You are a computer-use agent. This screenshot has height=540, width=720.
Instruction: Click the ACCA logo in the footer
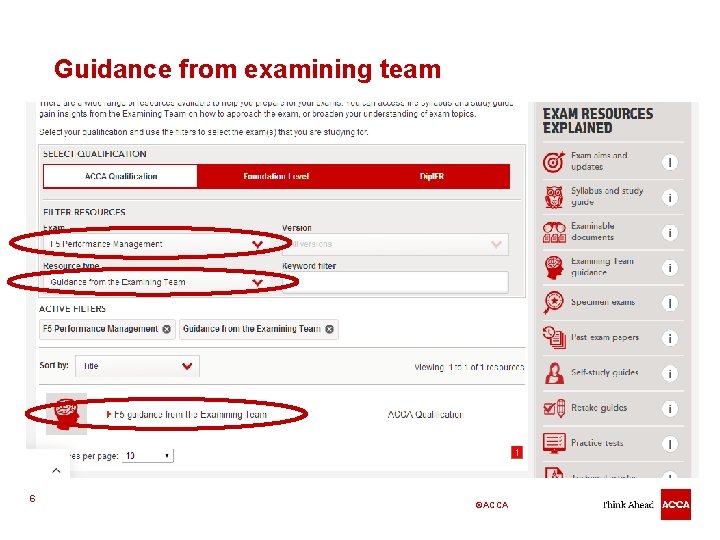[x=675, y=505]
